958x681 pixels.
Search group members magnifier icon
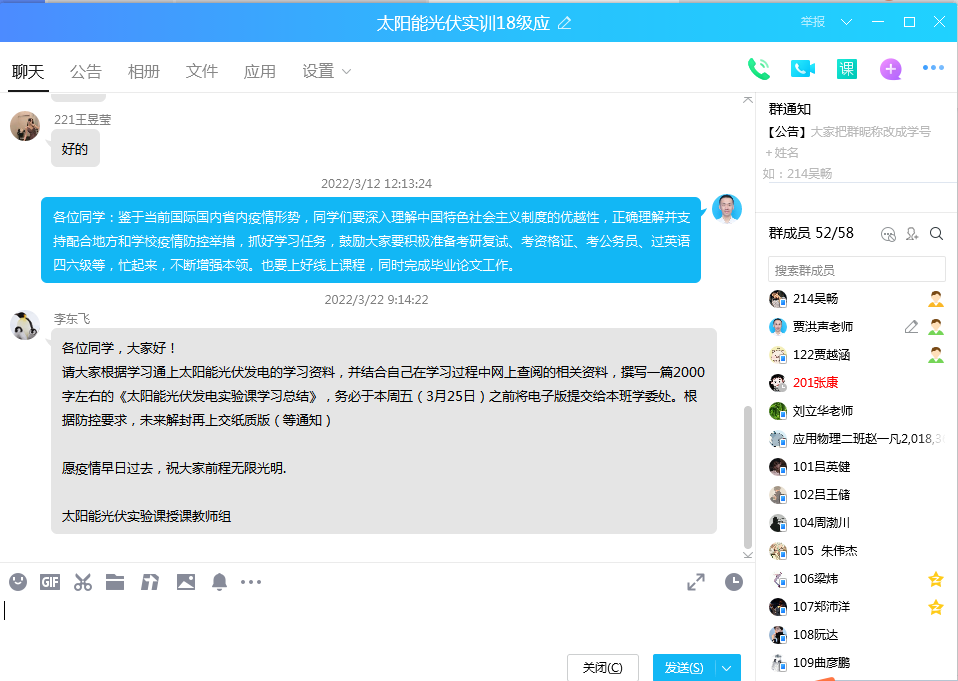point(937,234)
